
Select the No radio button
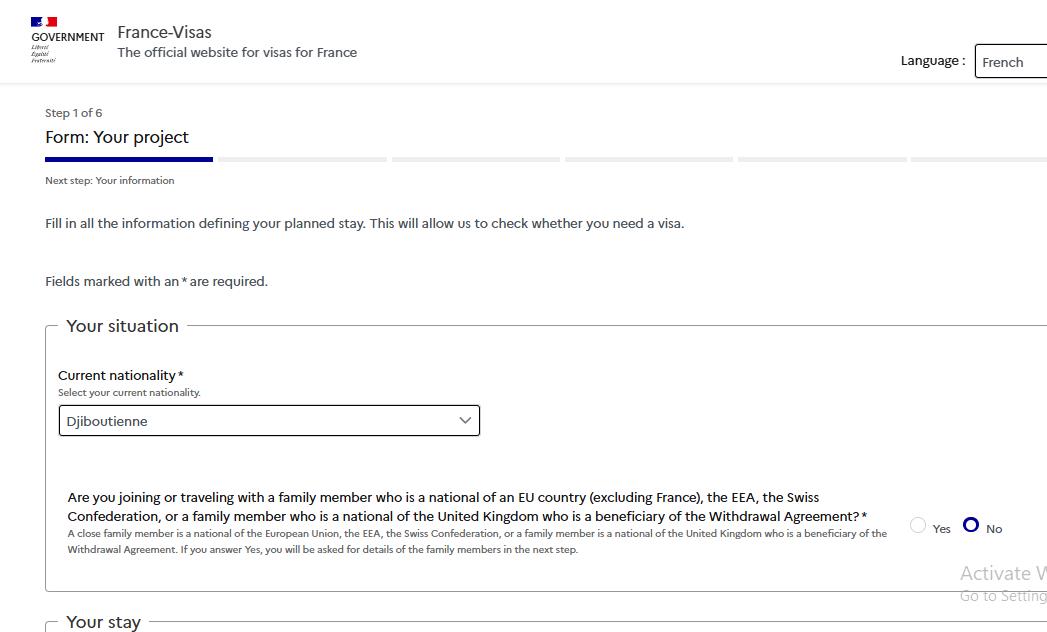tap(971, 525)
